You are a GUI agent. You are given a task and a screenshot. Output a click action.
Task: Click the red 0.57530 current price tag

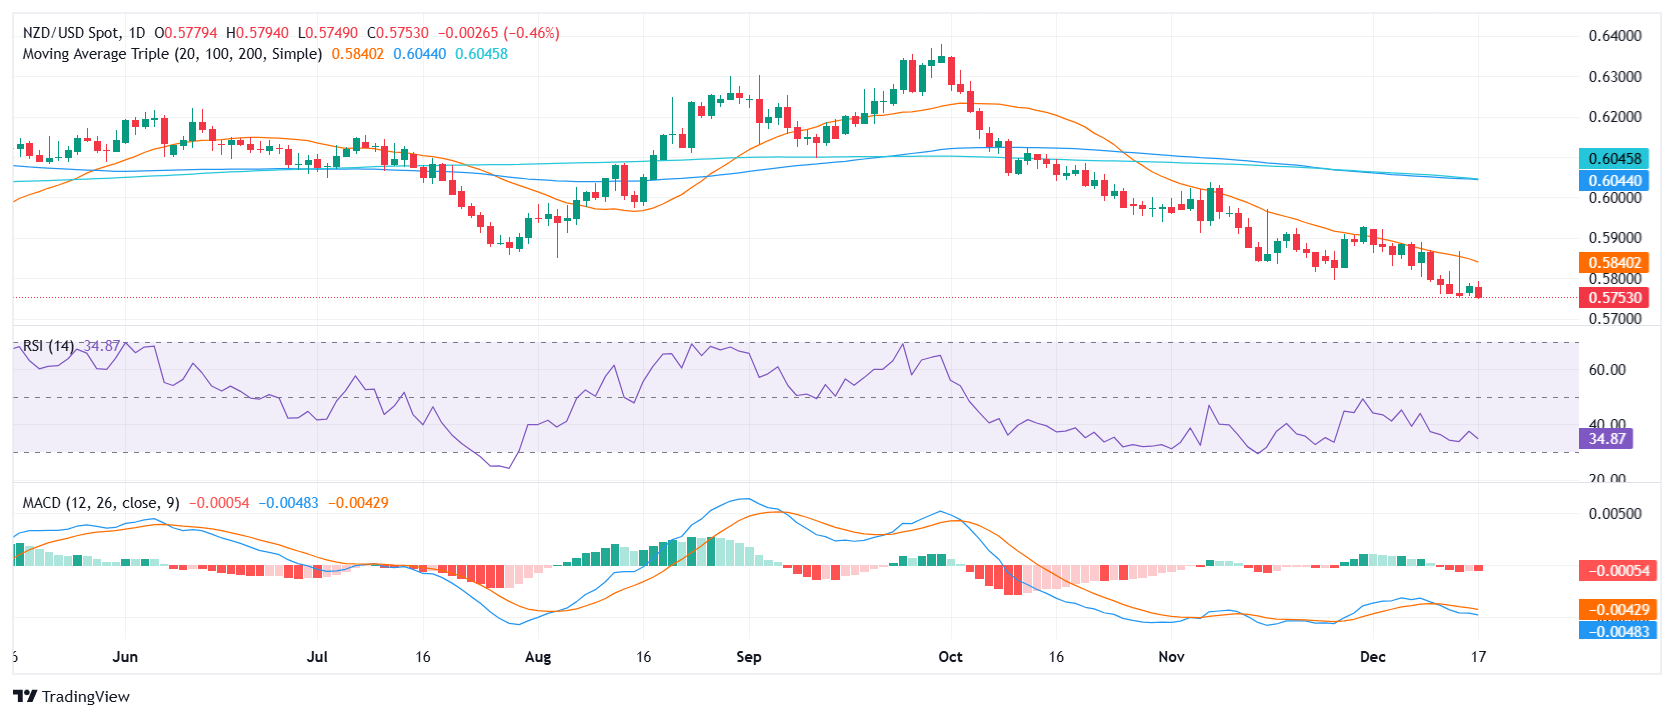coord(1614,298)
